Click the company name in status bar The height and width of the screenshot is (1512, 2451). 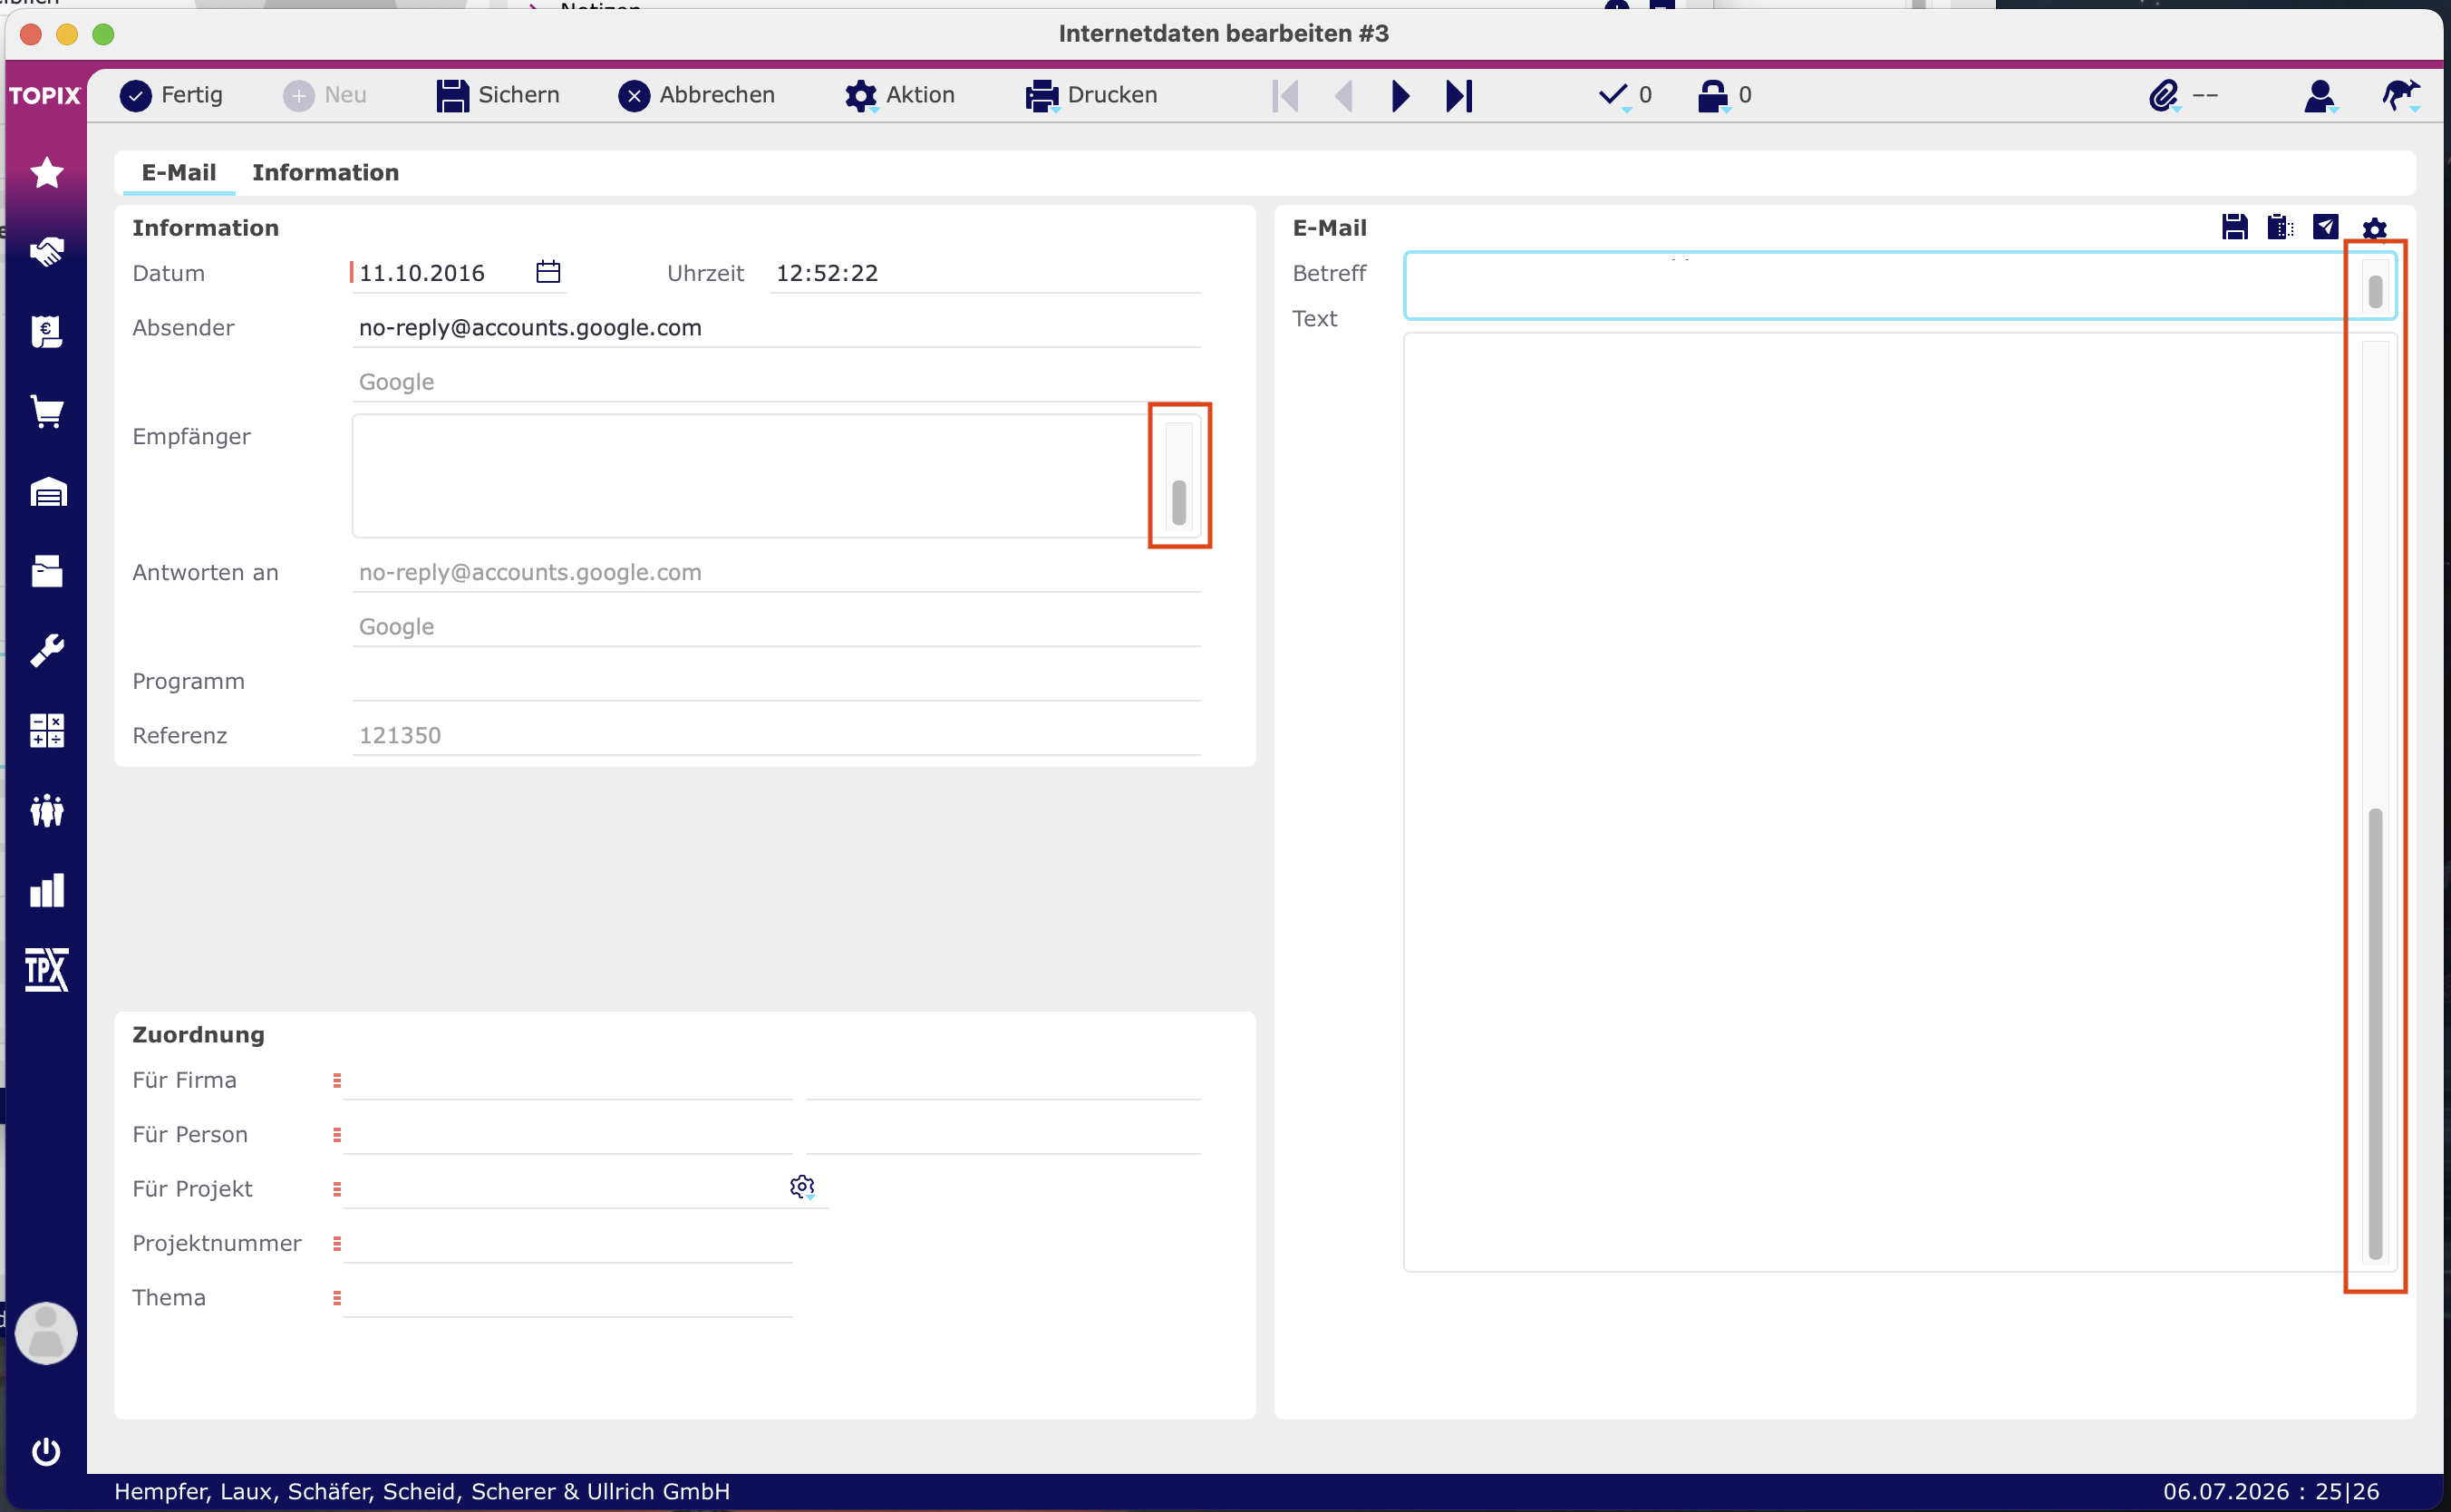[421, 1491]
